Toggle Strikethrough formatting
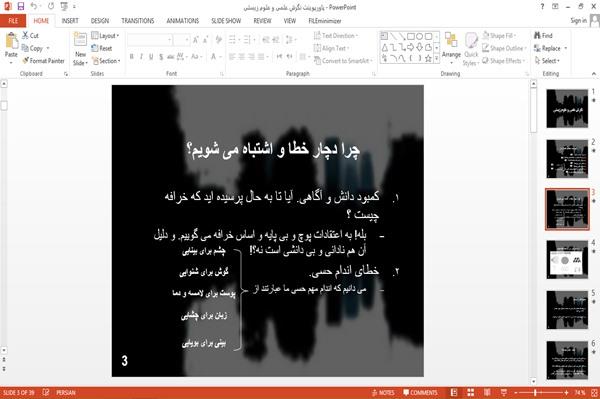Screen dimensions: 600x399 coord(171,57)
